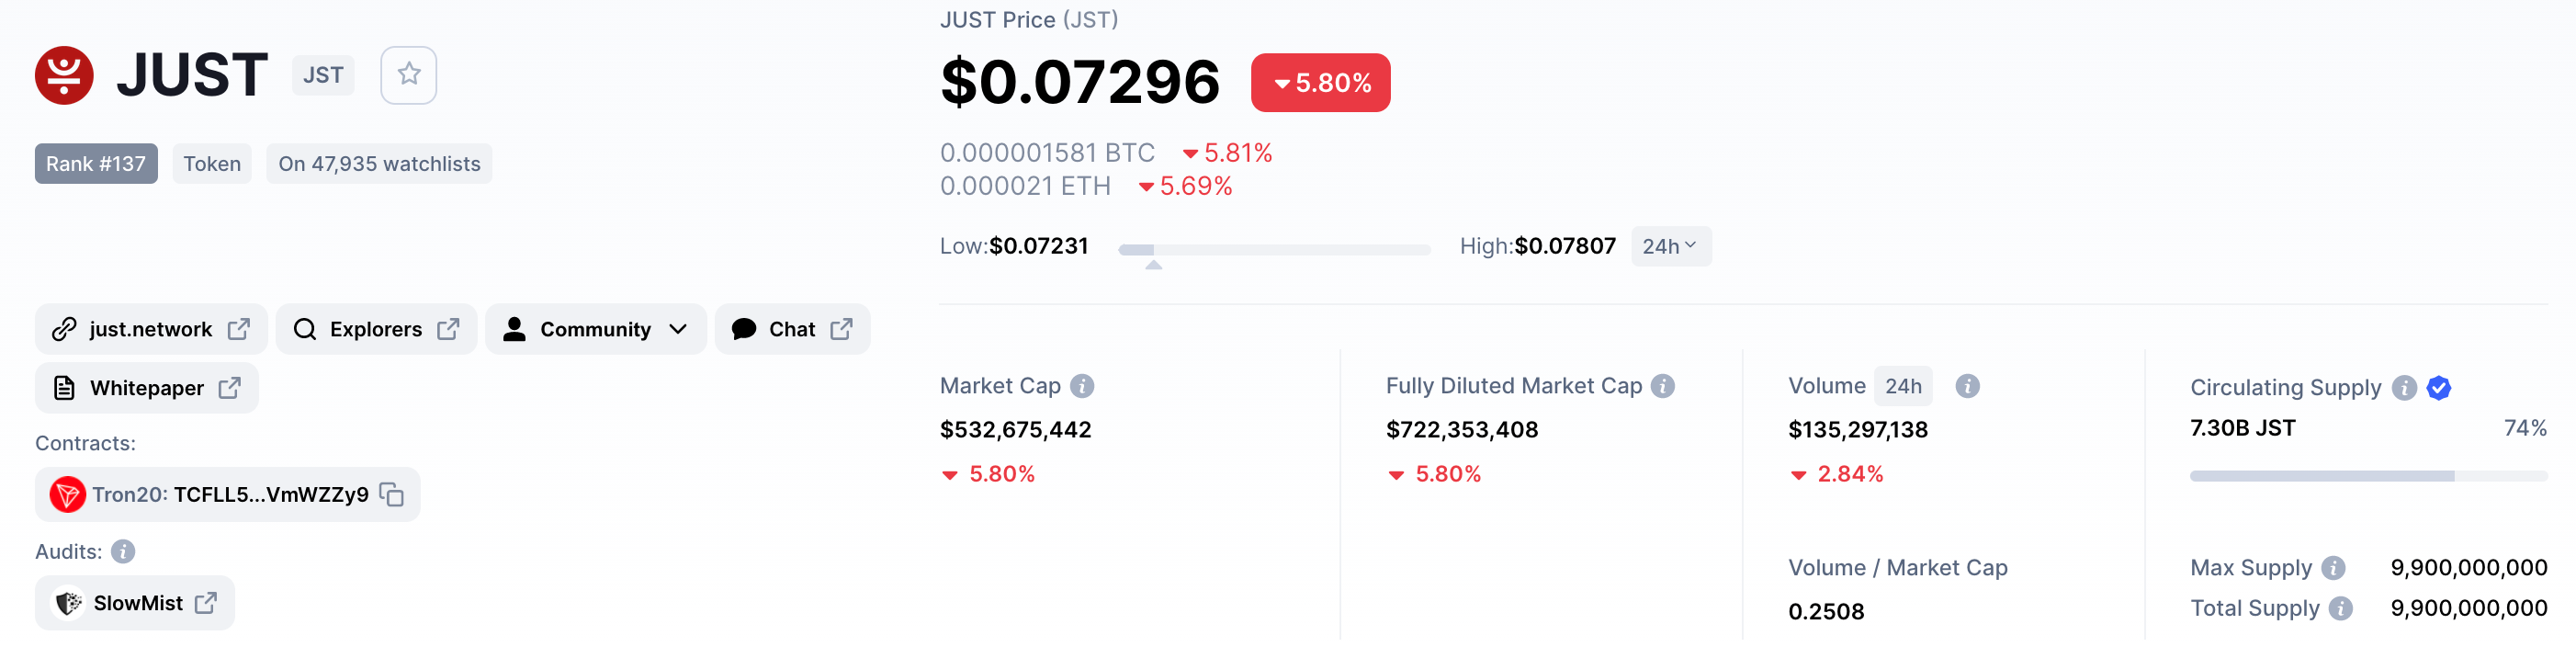Image resolution: width=2576 pixels, height=647 pixels.
Task: Add JUST to watchlist with star icon
Action: [x=408, y=75]
